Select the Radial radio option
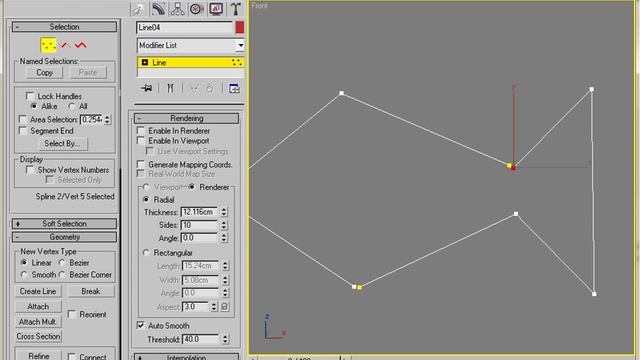640x360 pixels. point(146,199)
